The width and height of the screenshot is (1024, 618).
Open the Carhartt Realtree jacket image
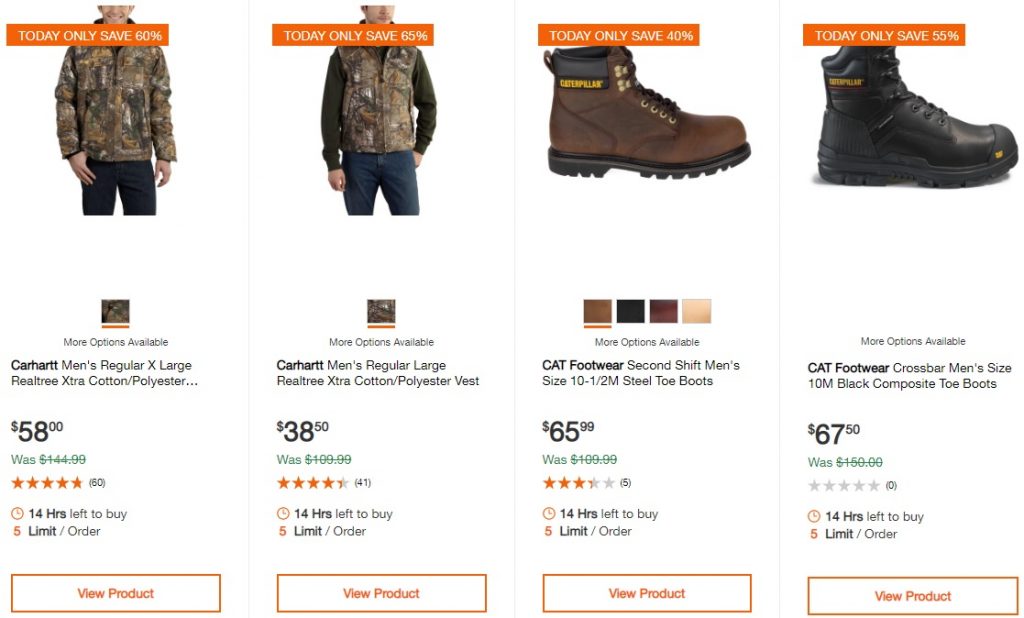click(118, 120)
